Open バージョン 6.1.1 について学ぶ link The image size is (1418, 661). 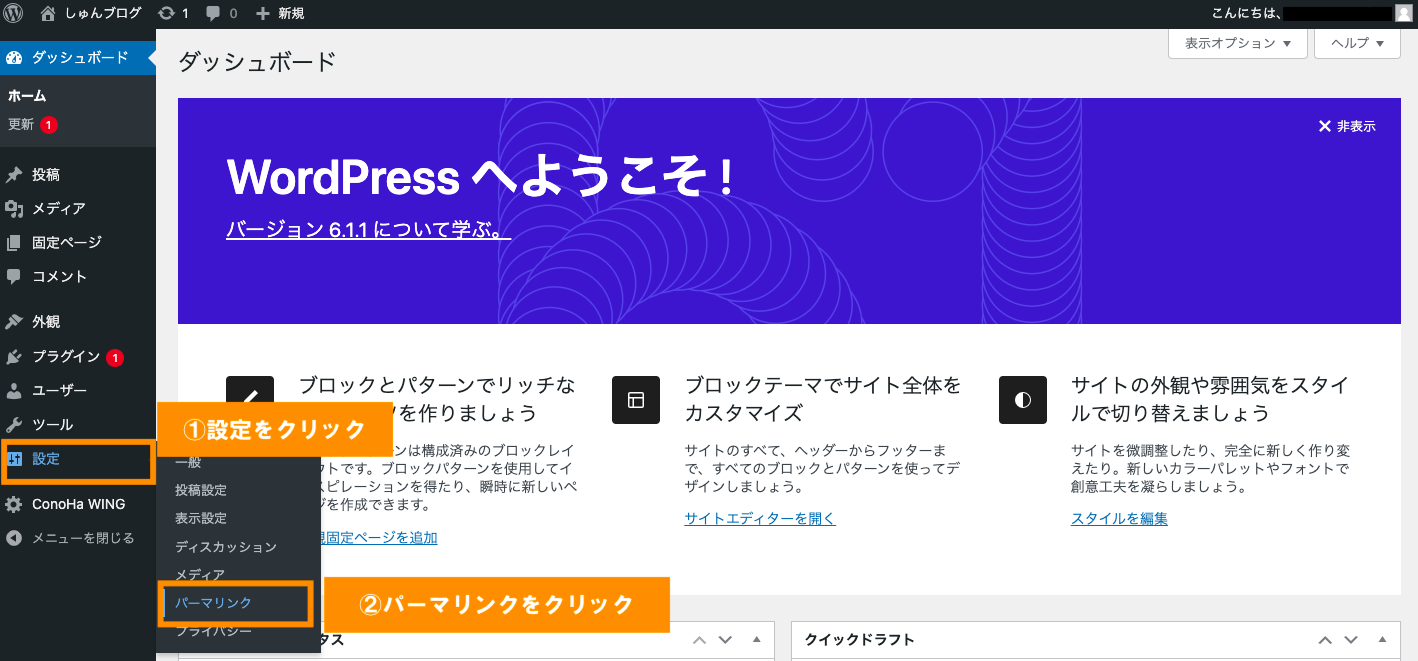point(369,230)
